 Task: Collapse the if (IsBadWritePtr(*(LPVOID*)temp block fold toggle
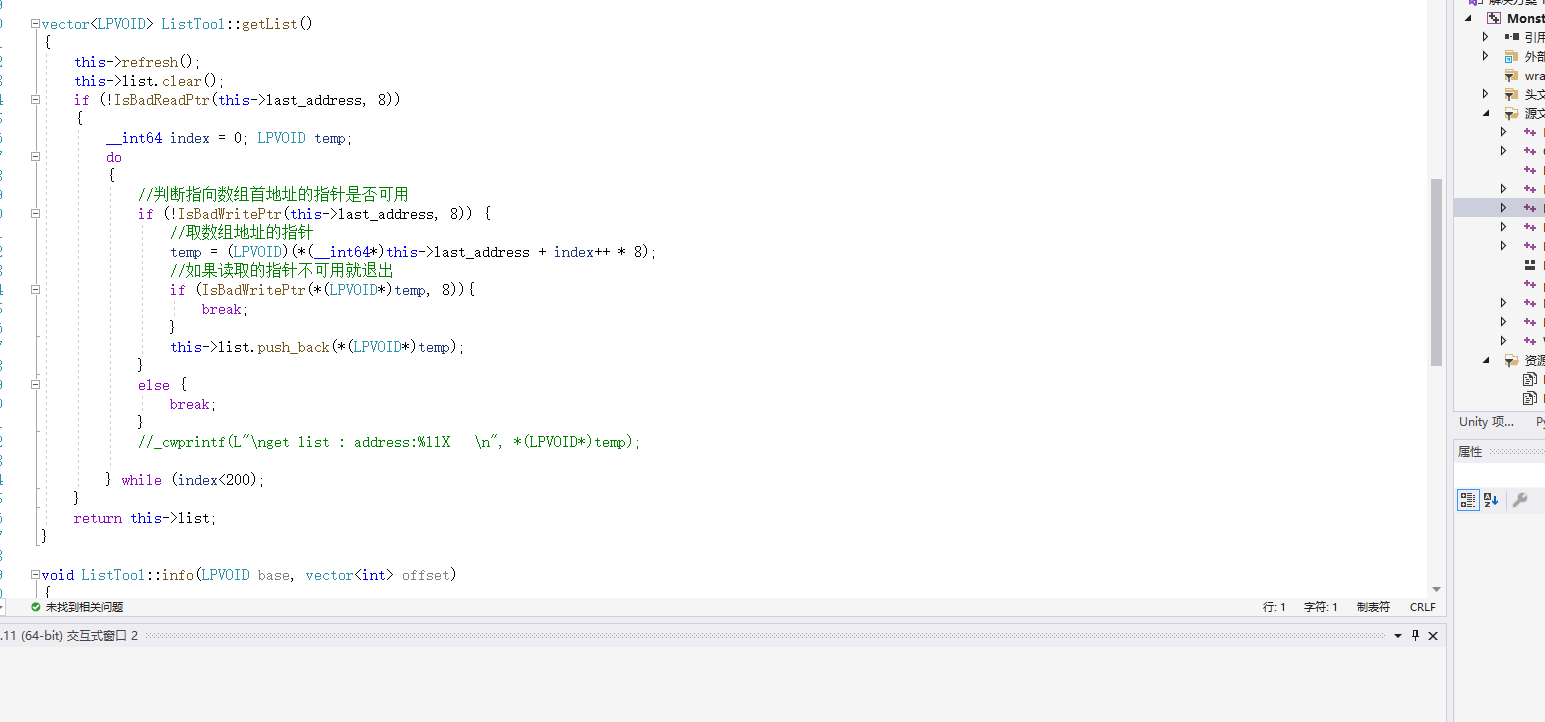(36, 289)
